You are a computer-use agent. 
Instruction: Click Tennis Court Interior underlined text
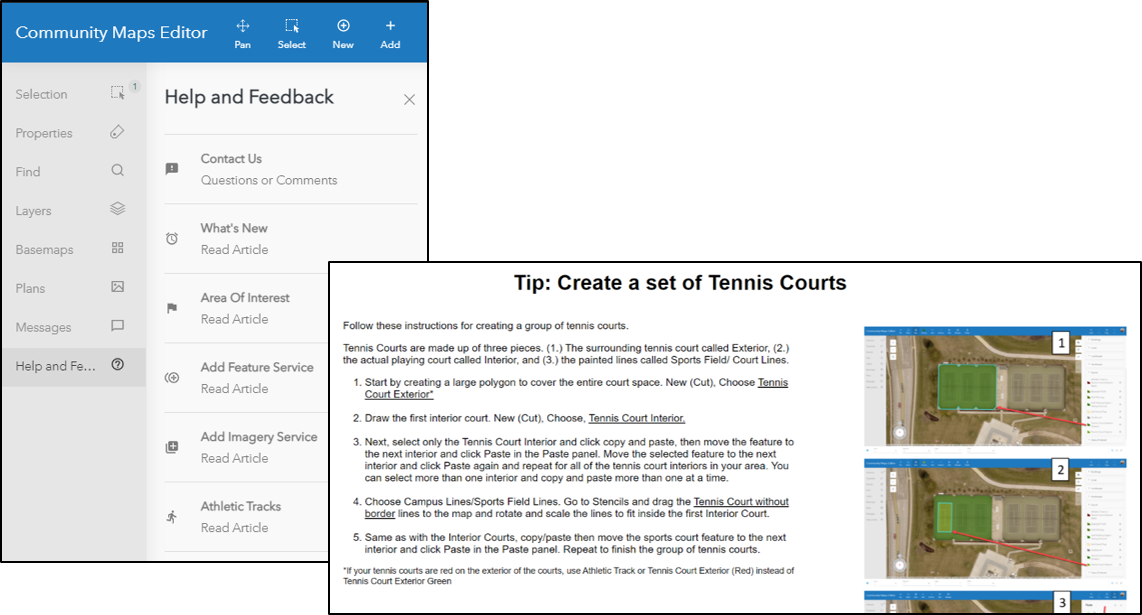tap(637, 418)
